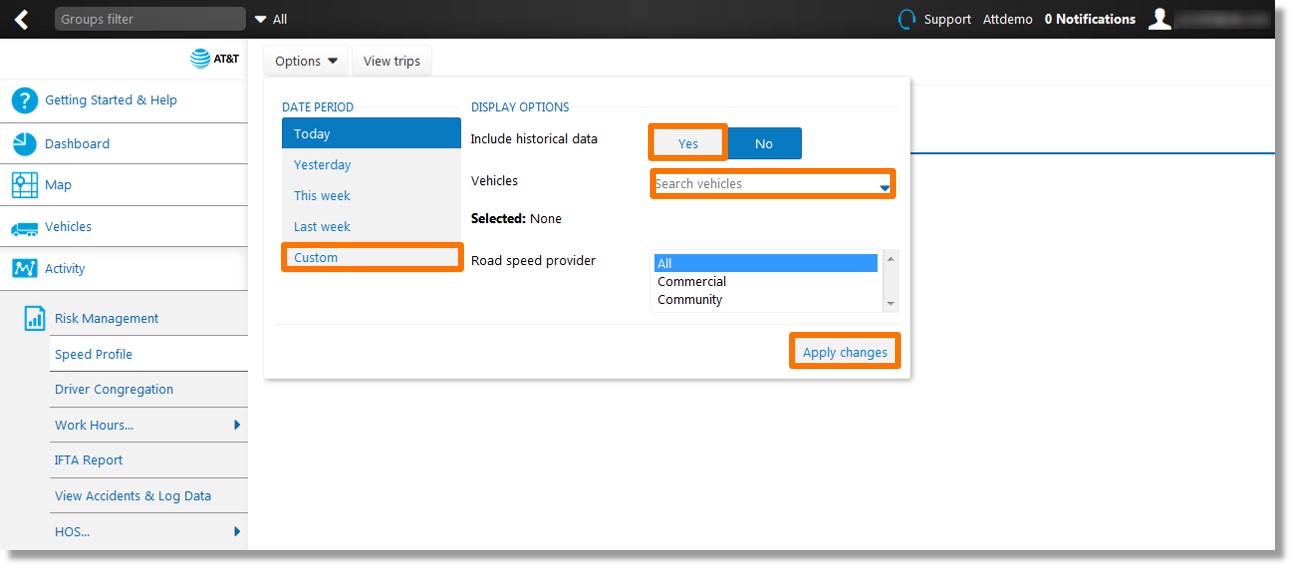Open Dashboard in sidebar
The height and width of the screenshot is (568, 1293).
coord(77,144)
